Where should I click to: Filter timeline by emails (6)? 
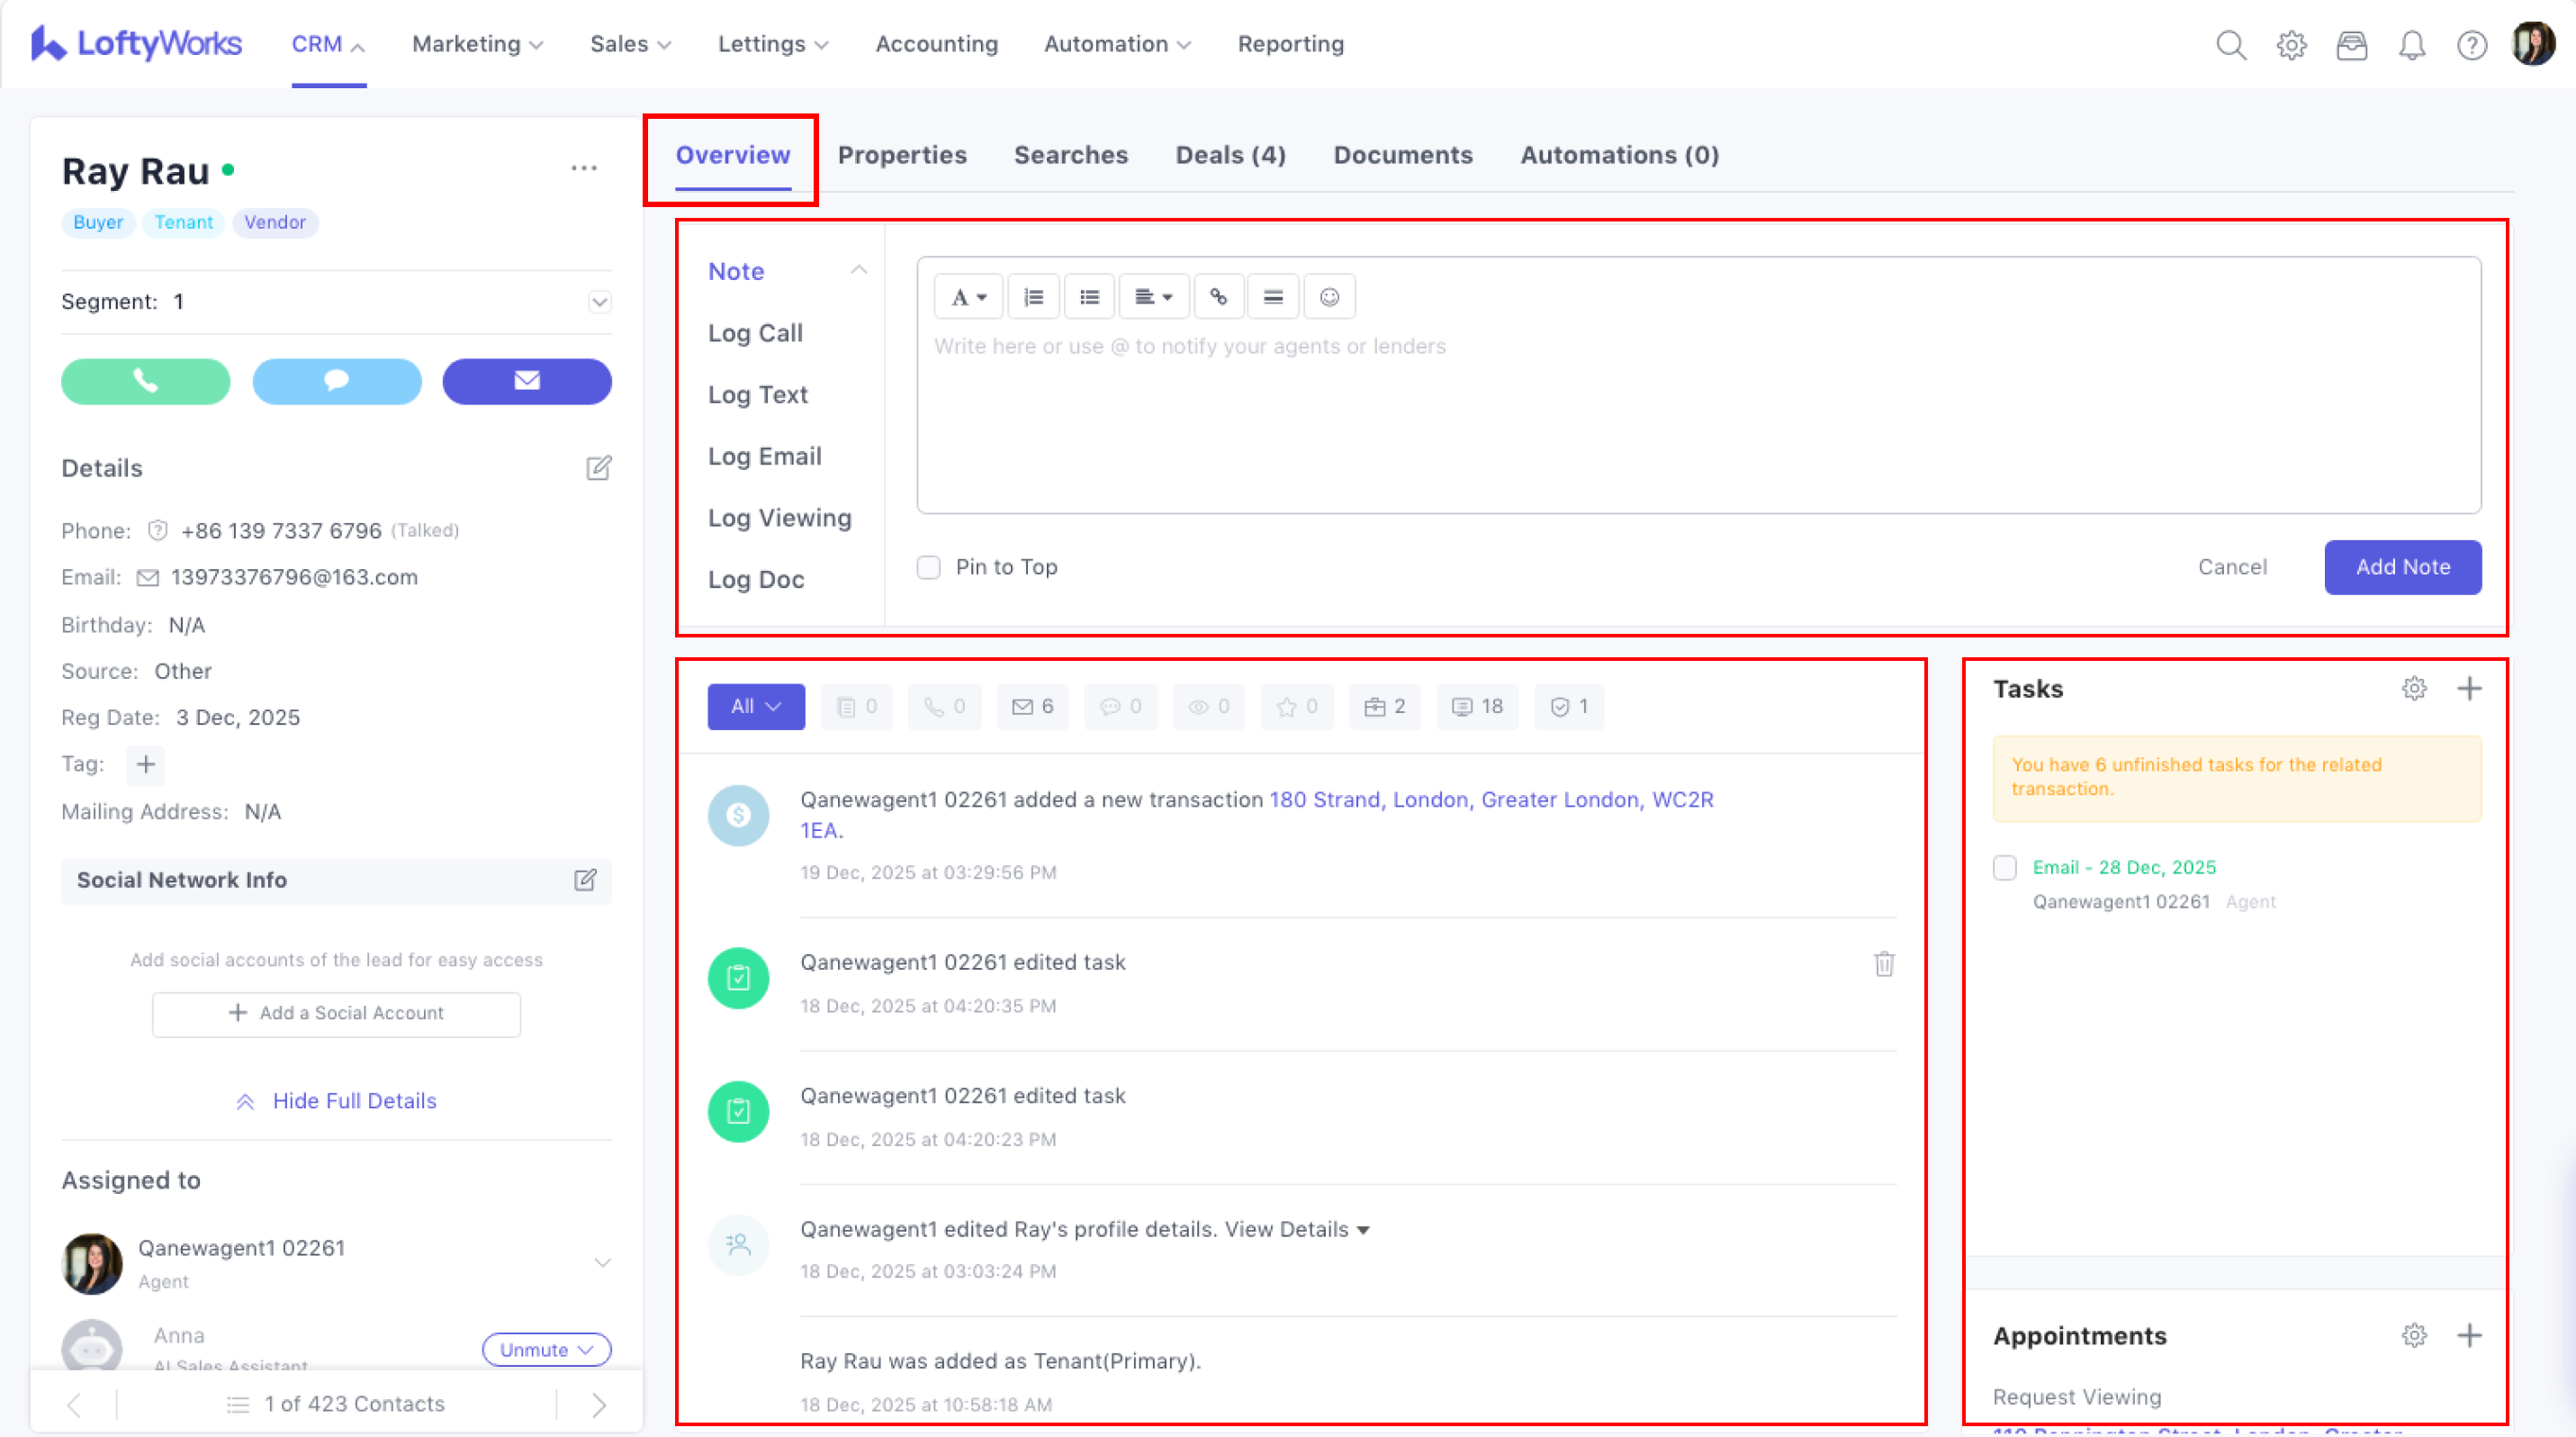tap(1033, 707)
